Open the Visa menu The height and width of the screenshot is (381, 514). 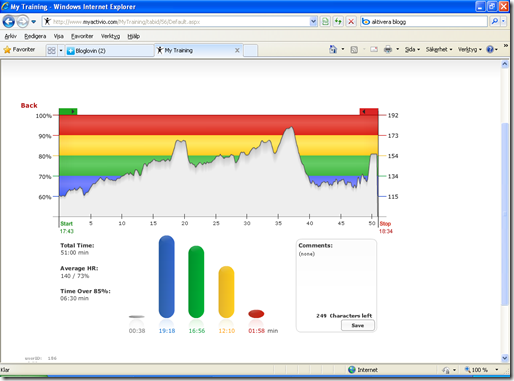click(59, 36)
